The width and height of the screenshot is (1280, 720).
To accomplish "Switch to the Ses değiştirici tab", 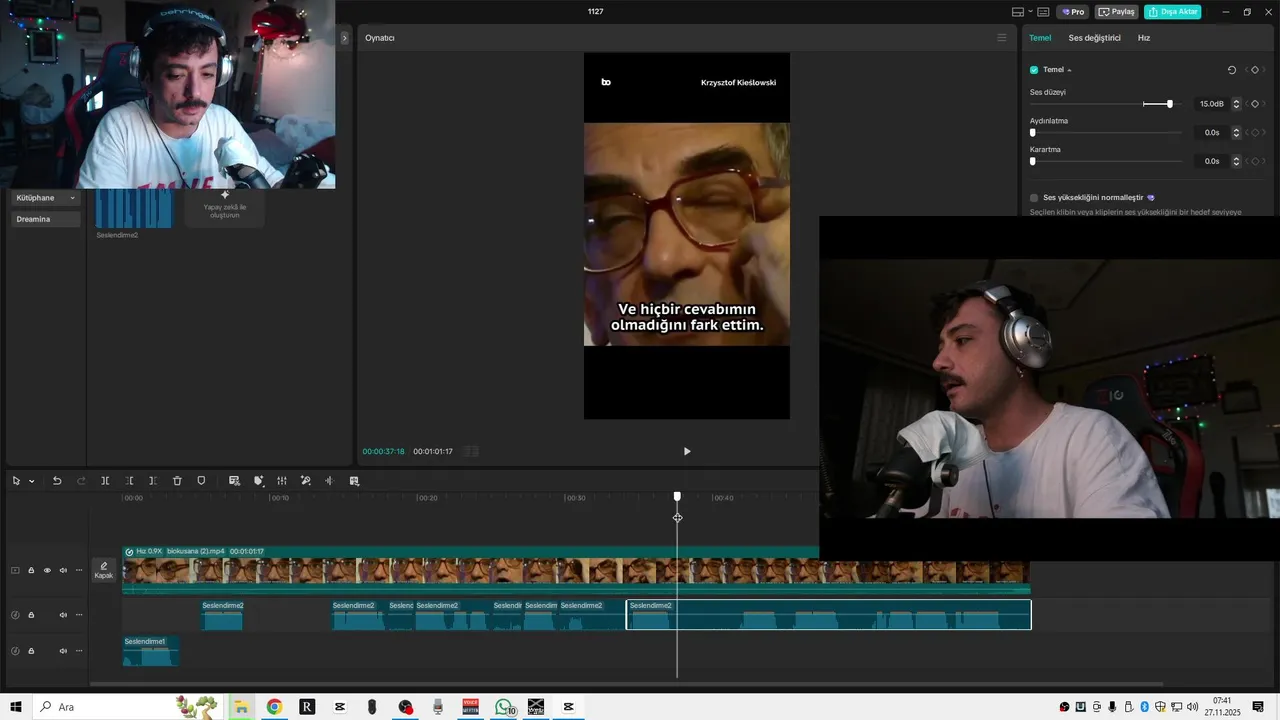I will pos(1094,38).
